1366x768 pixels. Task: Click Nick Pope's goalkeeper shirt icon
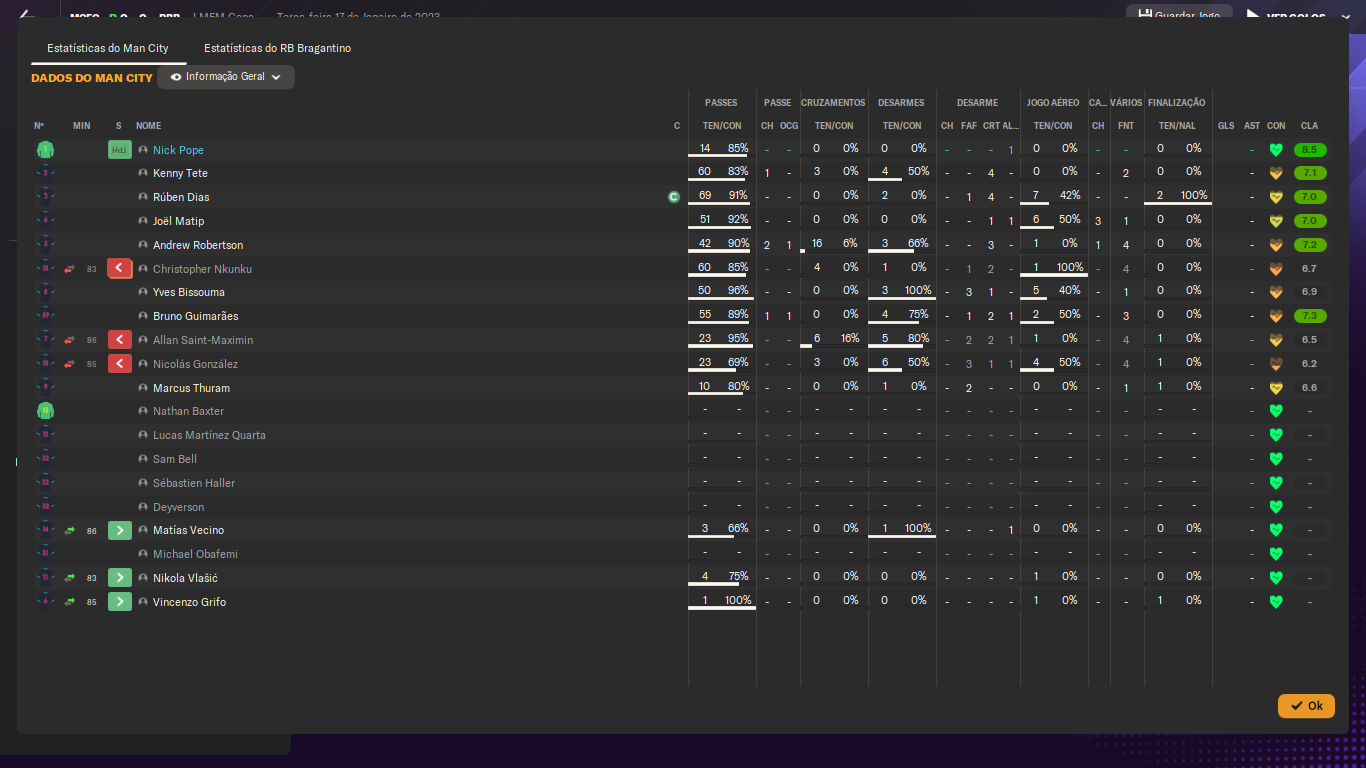click(x=45, y=150)
